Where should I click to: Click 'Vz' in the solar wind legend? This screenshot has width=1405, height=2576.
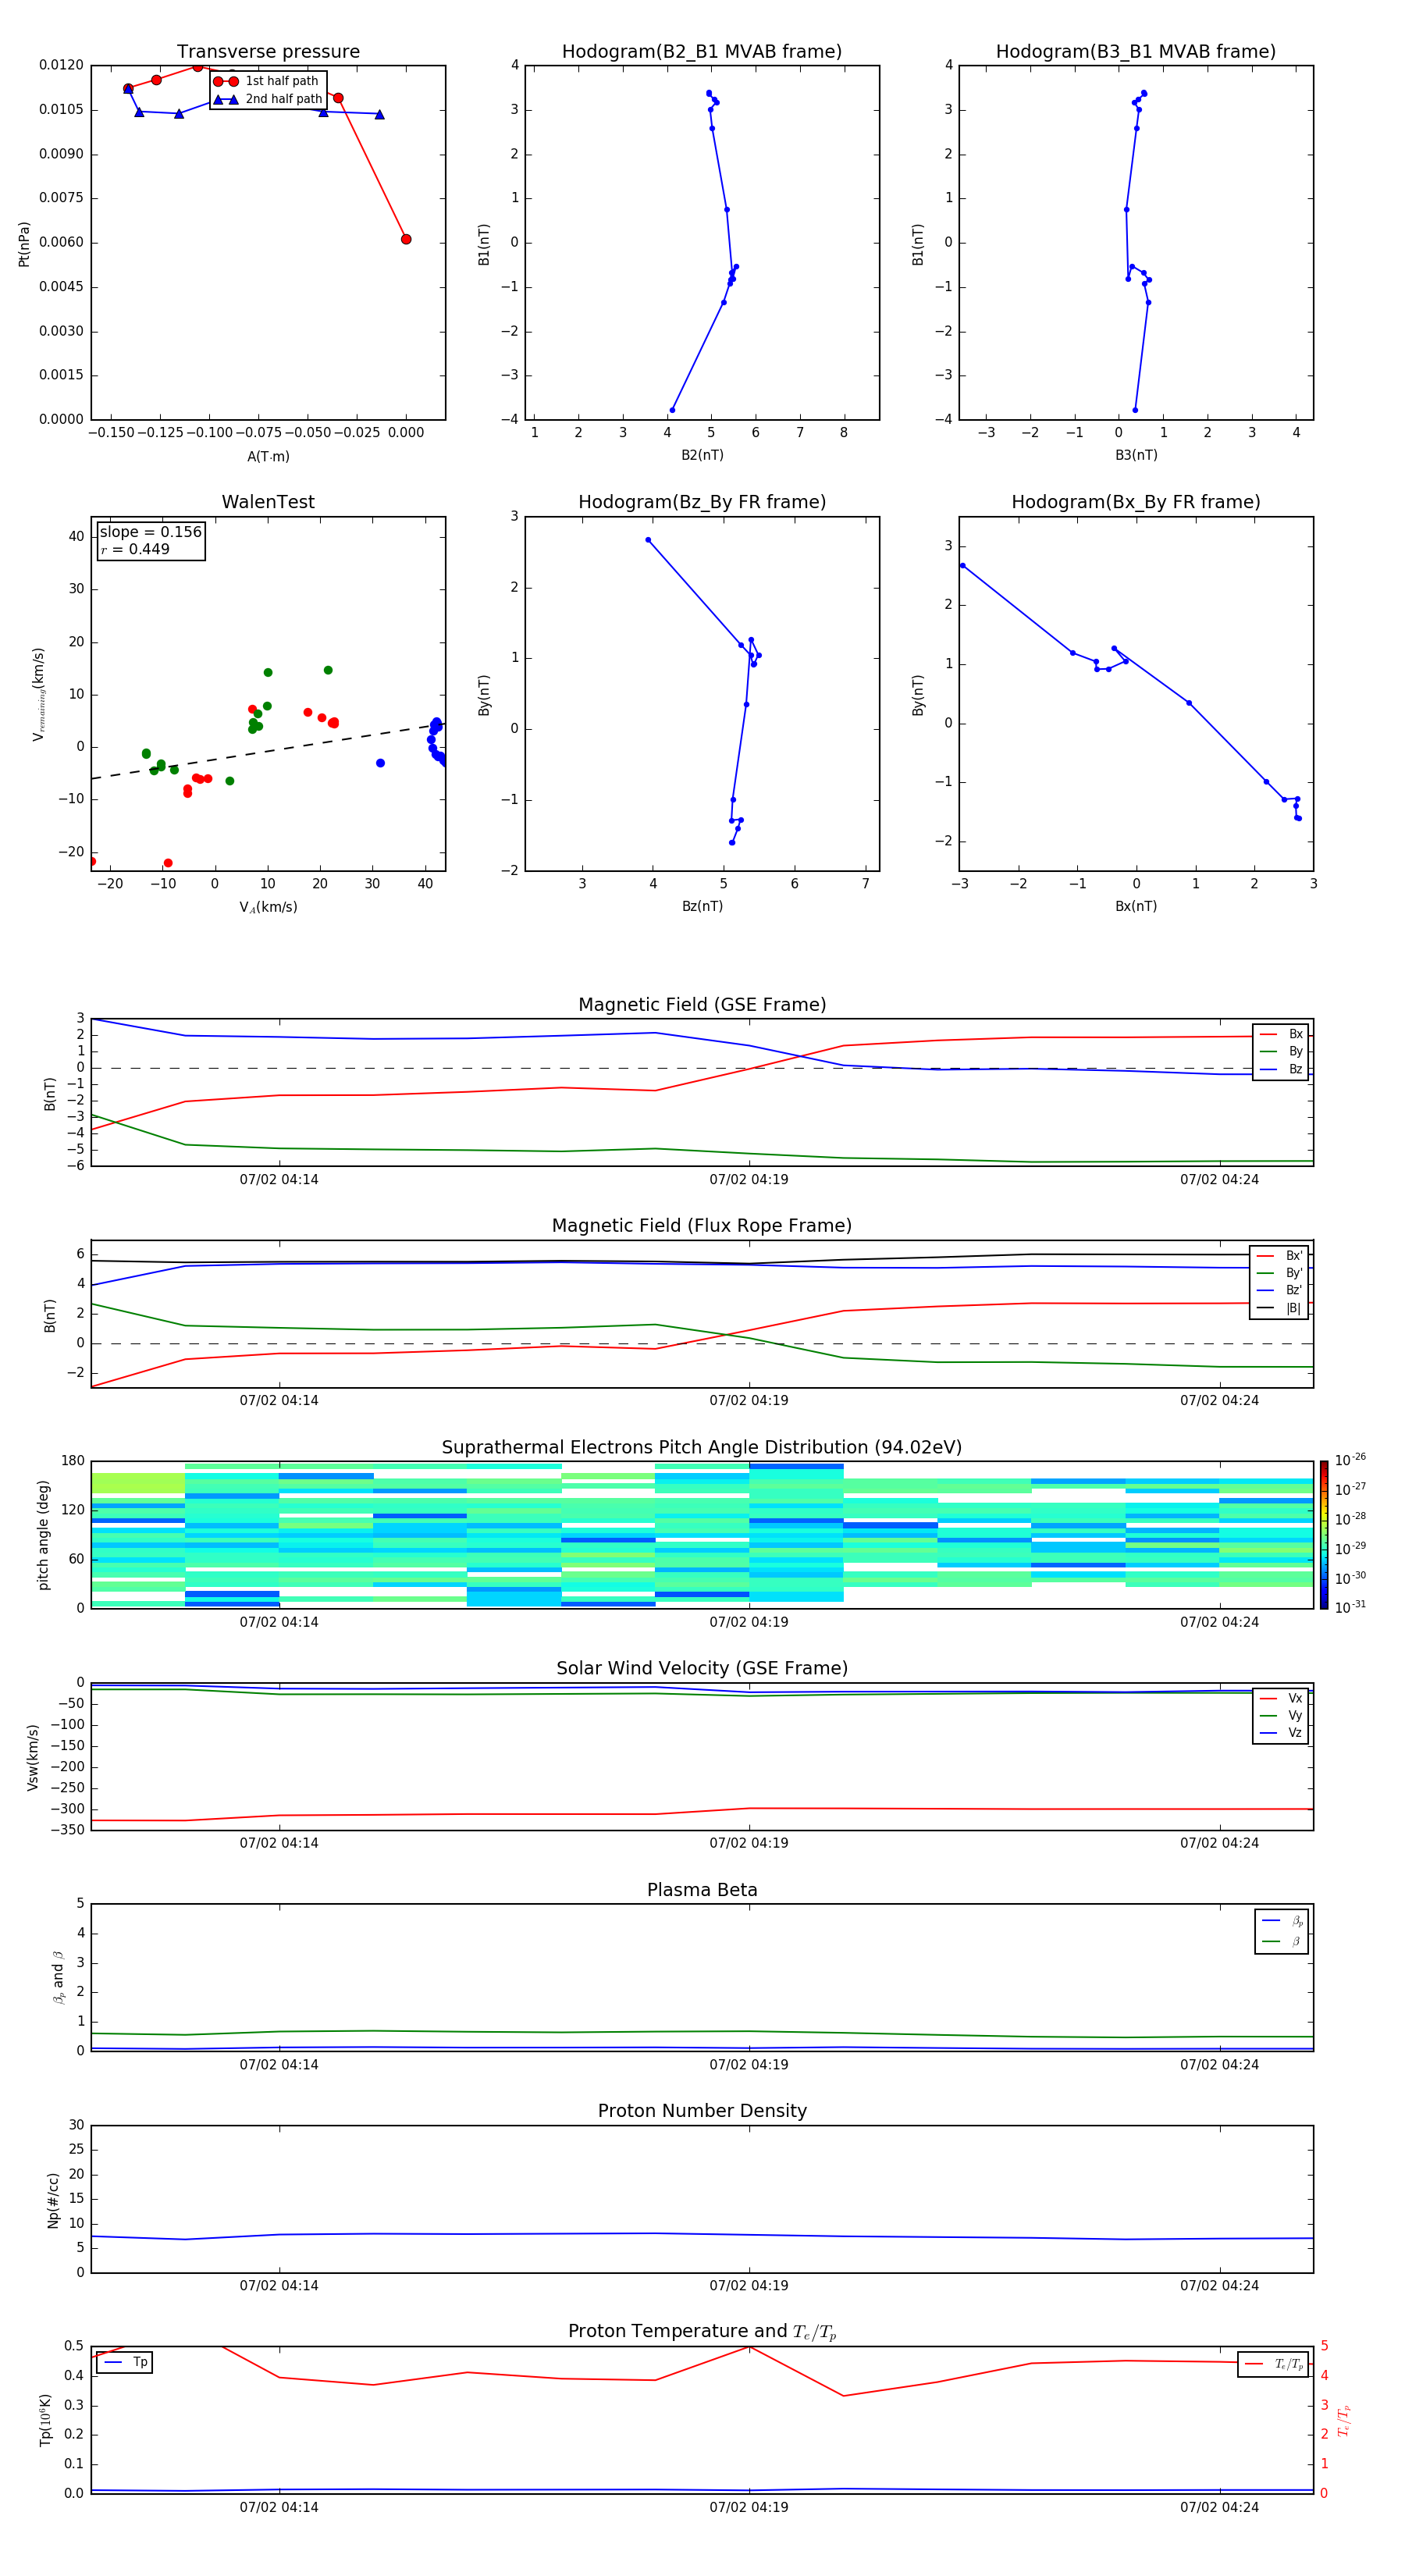1281,1732
